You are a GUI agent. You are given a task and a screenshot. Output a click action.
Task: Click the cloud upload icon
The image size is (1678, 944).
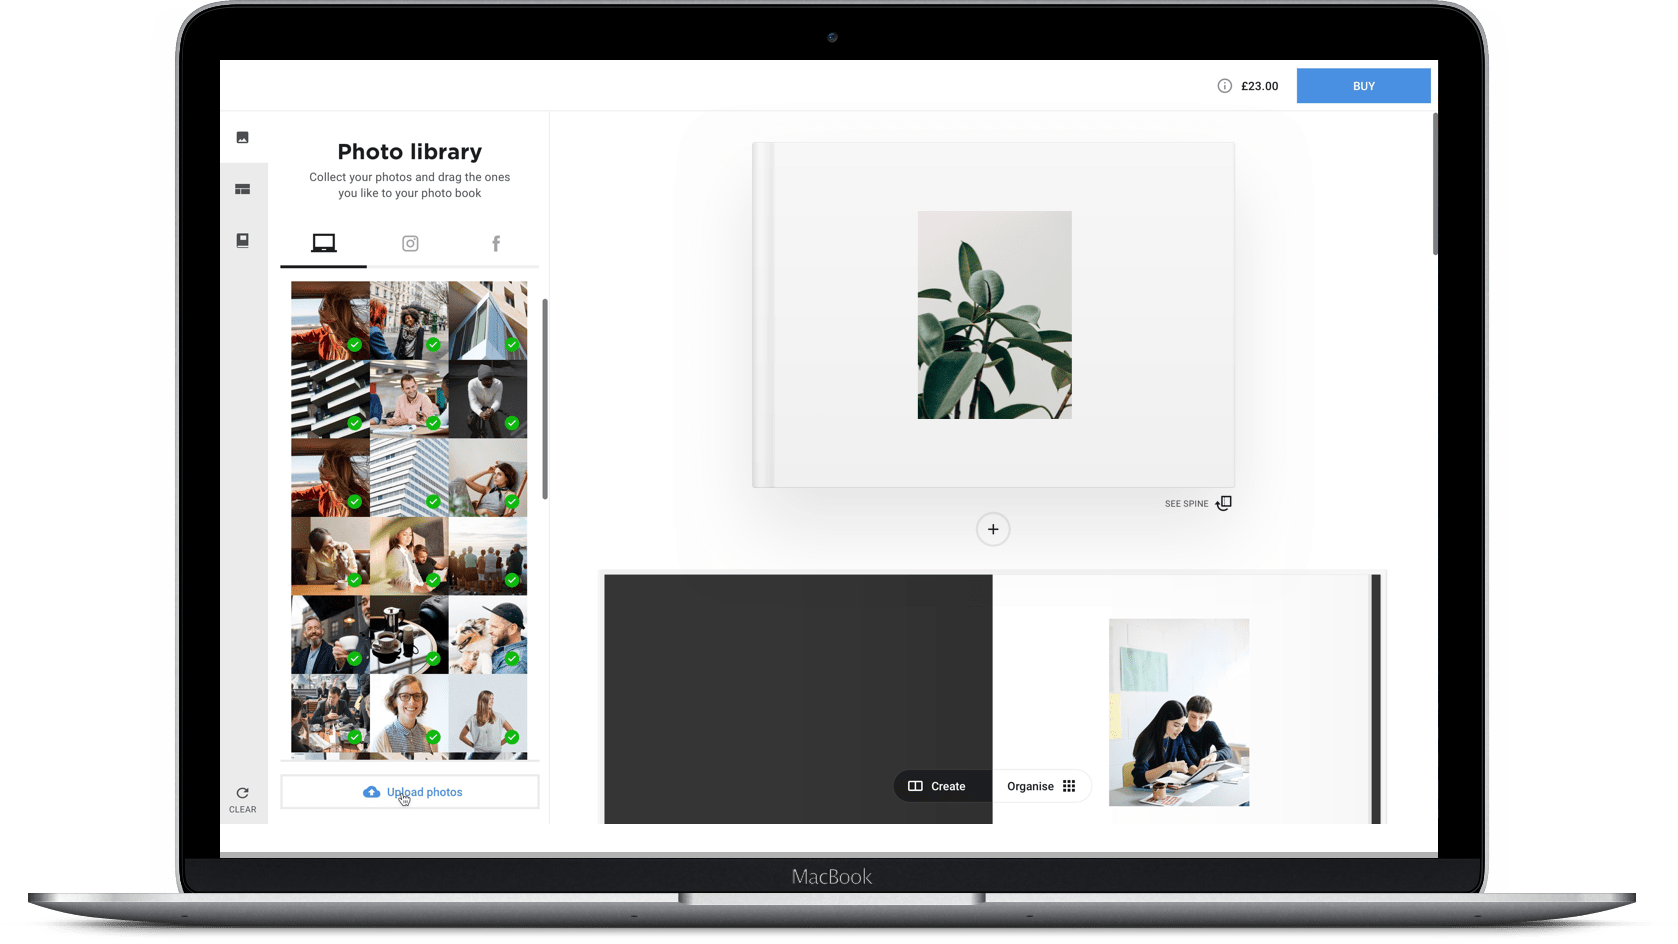(x=371, y=792)
